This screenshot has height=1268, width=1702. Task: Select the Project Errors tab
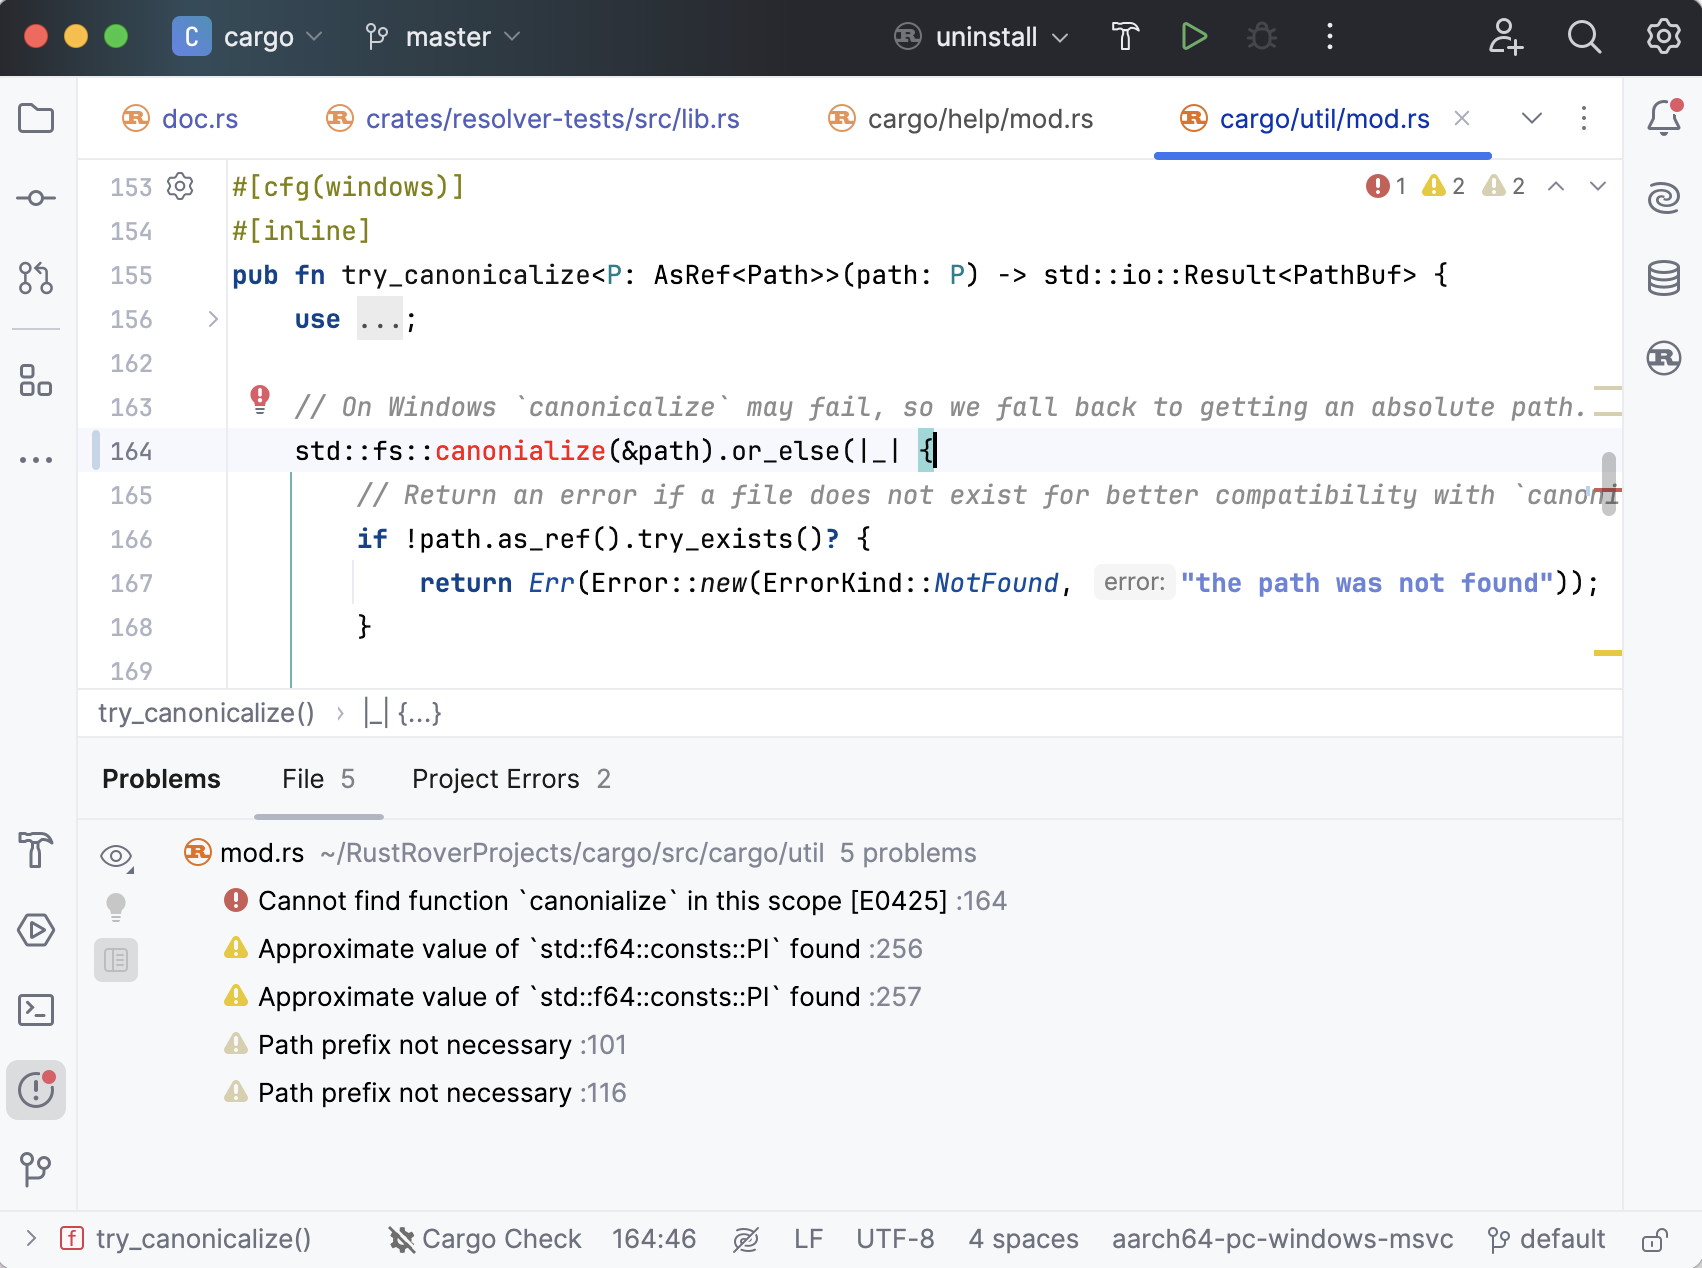point(511,779)
